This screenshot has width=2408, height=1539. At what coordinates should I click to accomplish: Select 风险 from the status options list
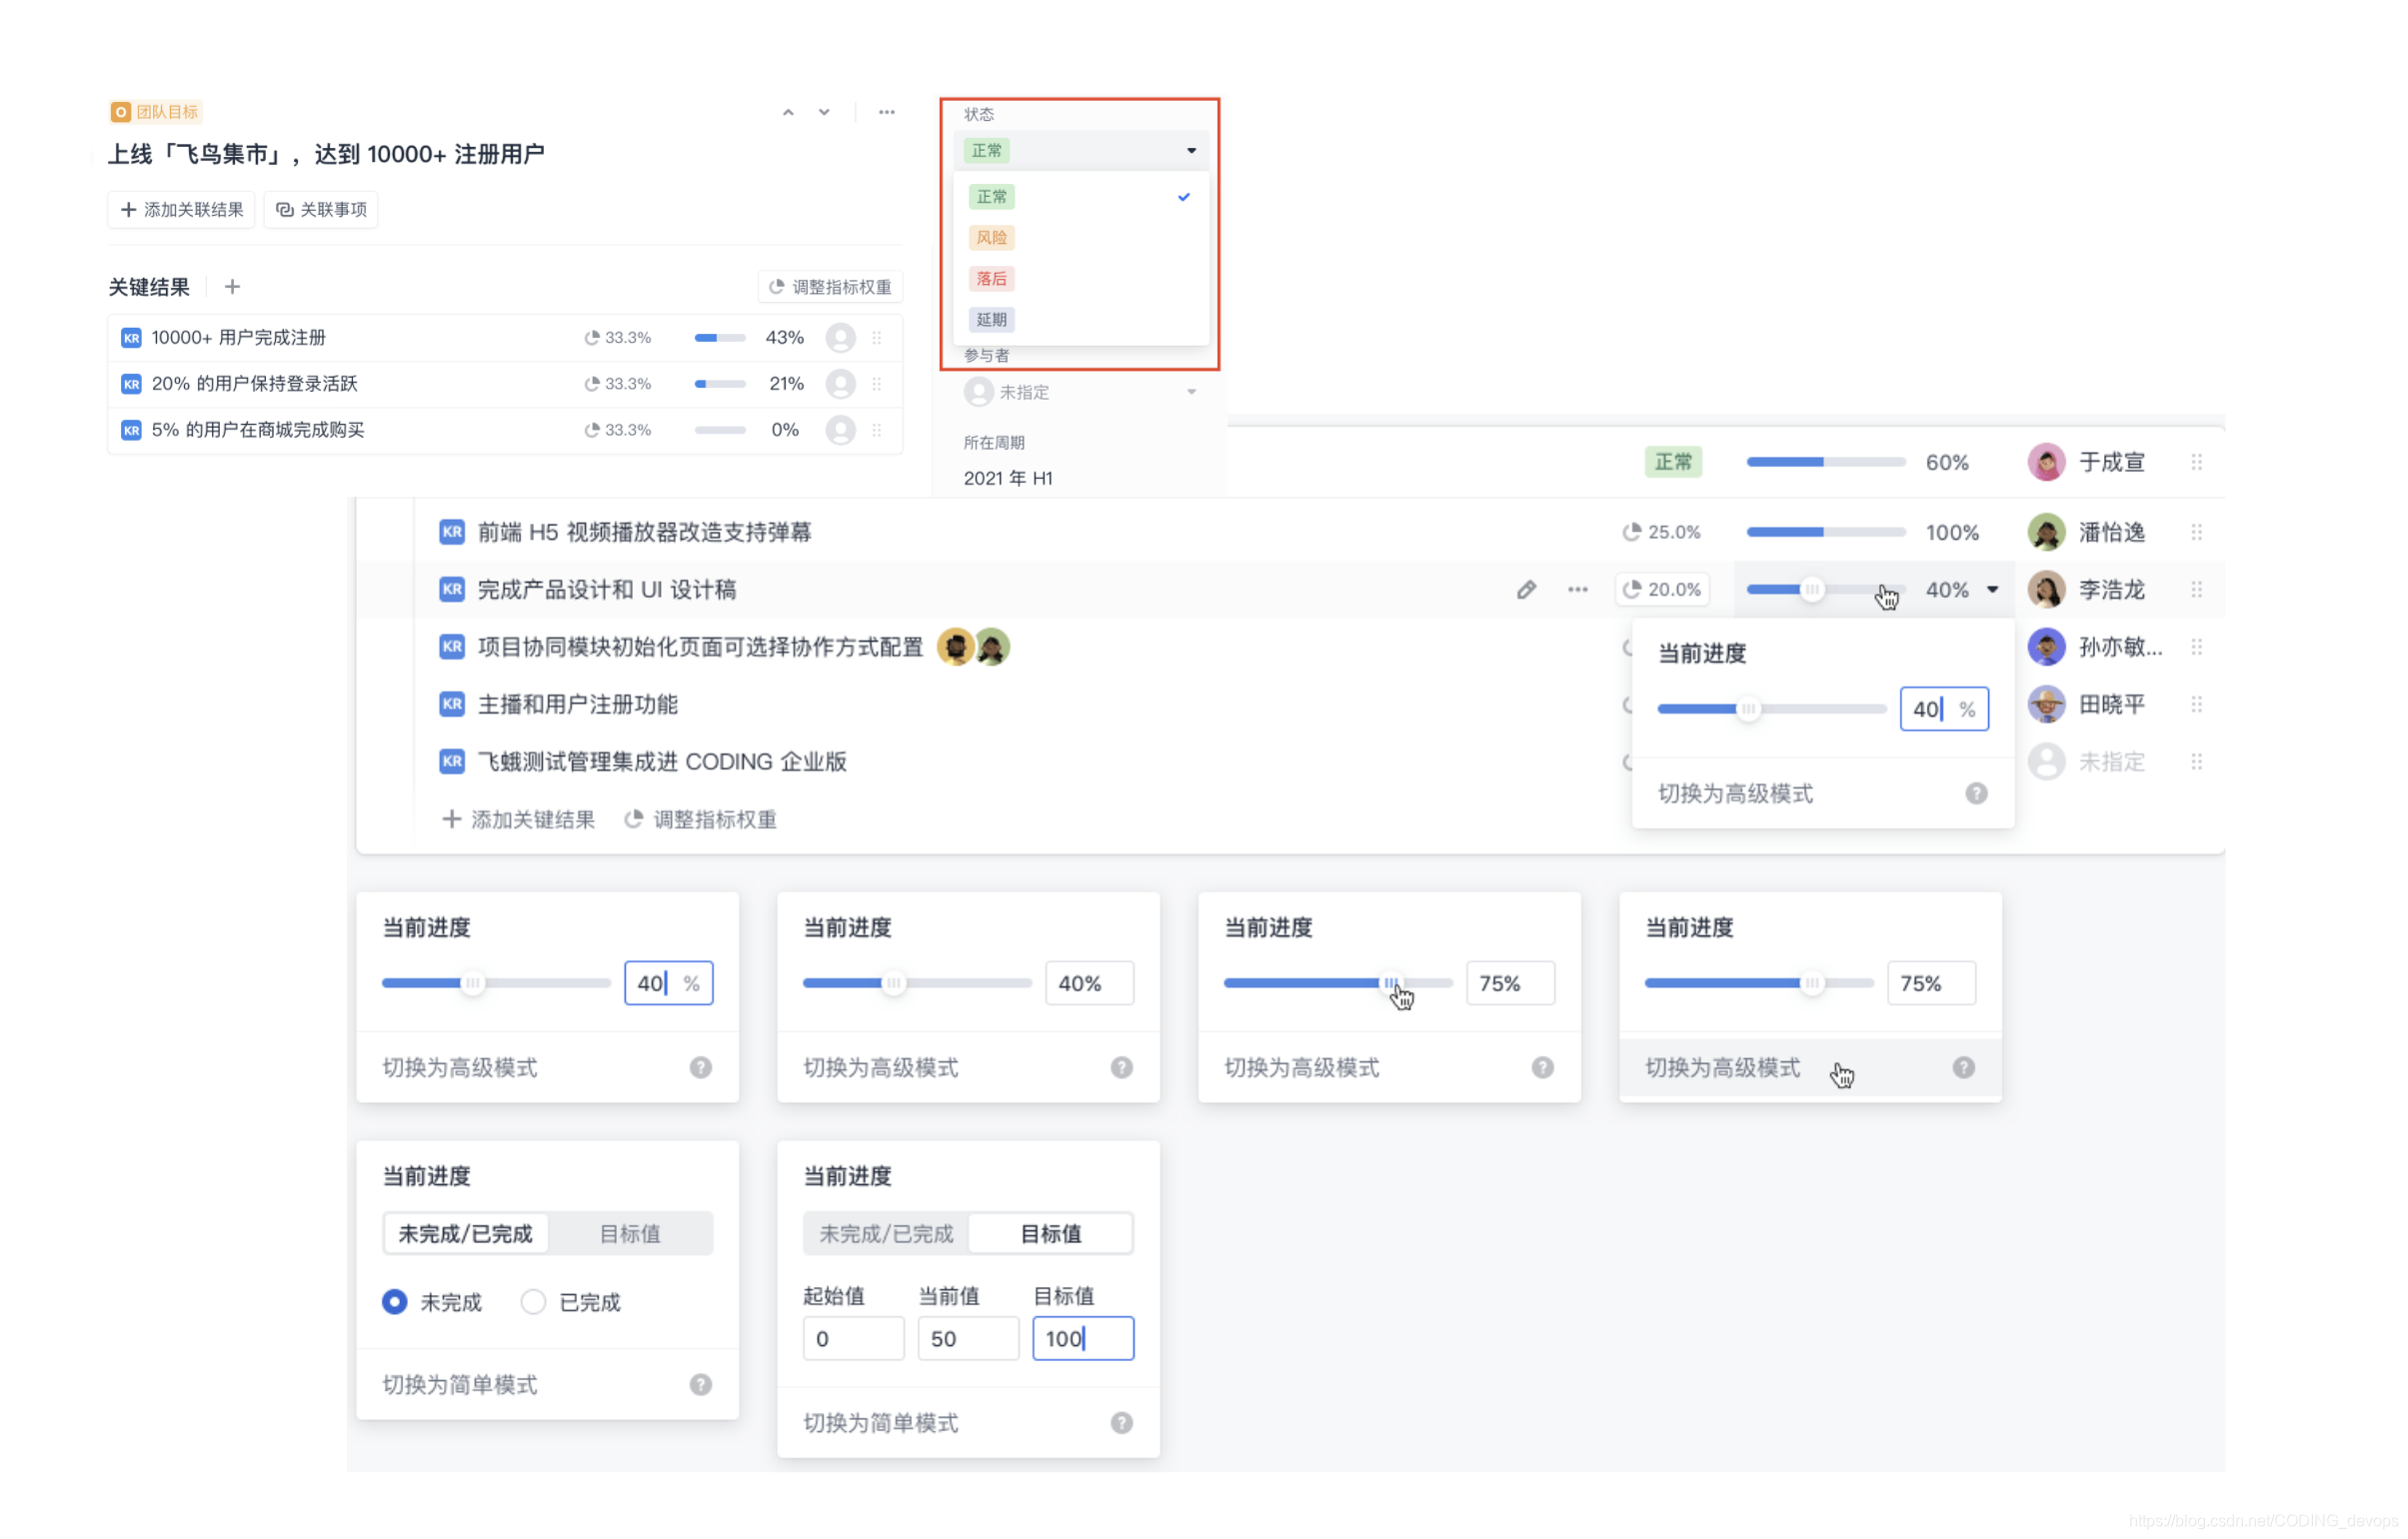tap(991, 237)
